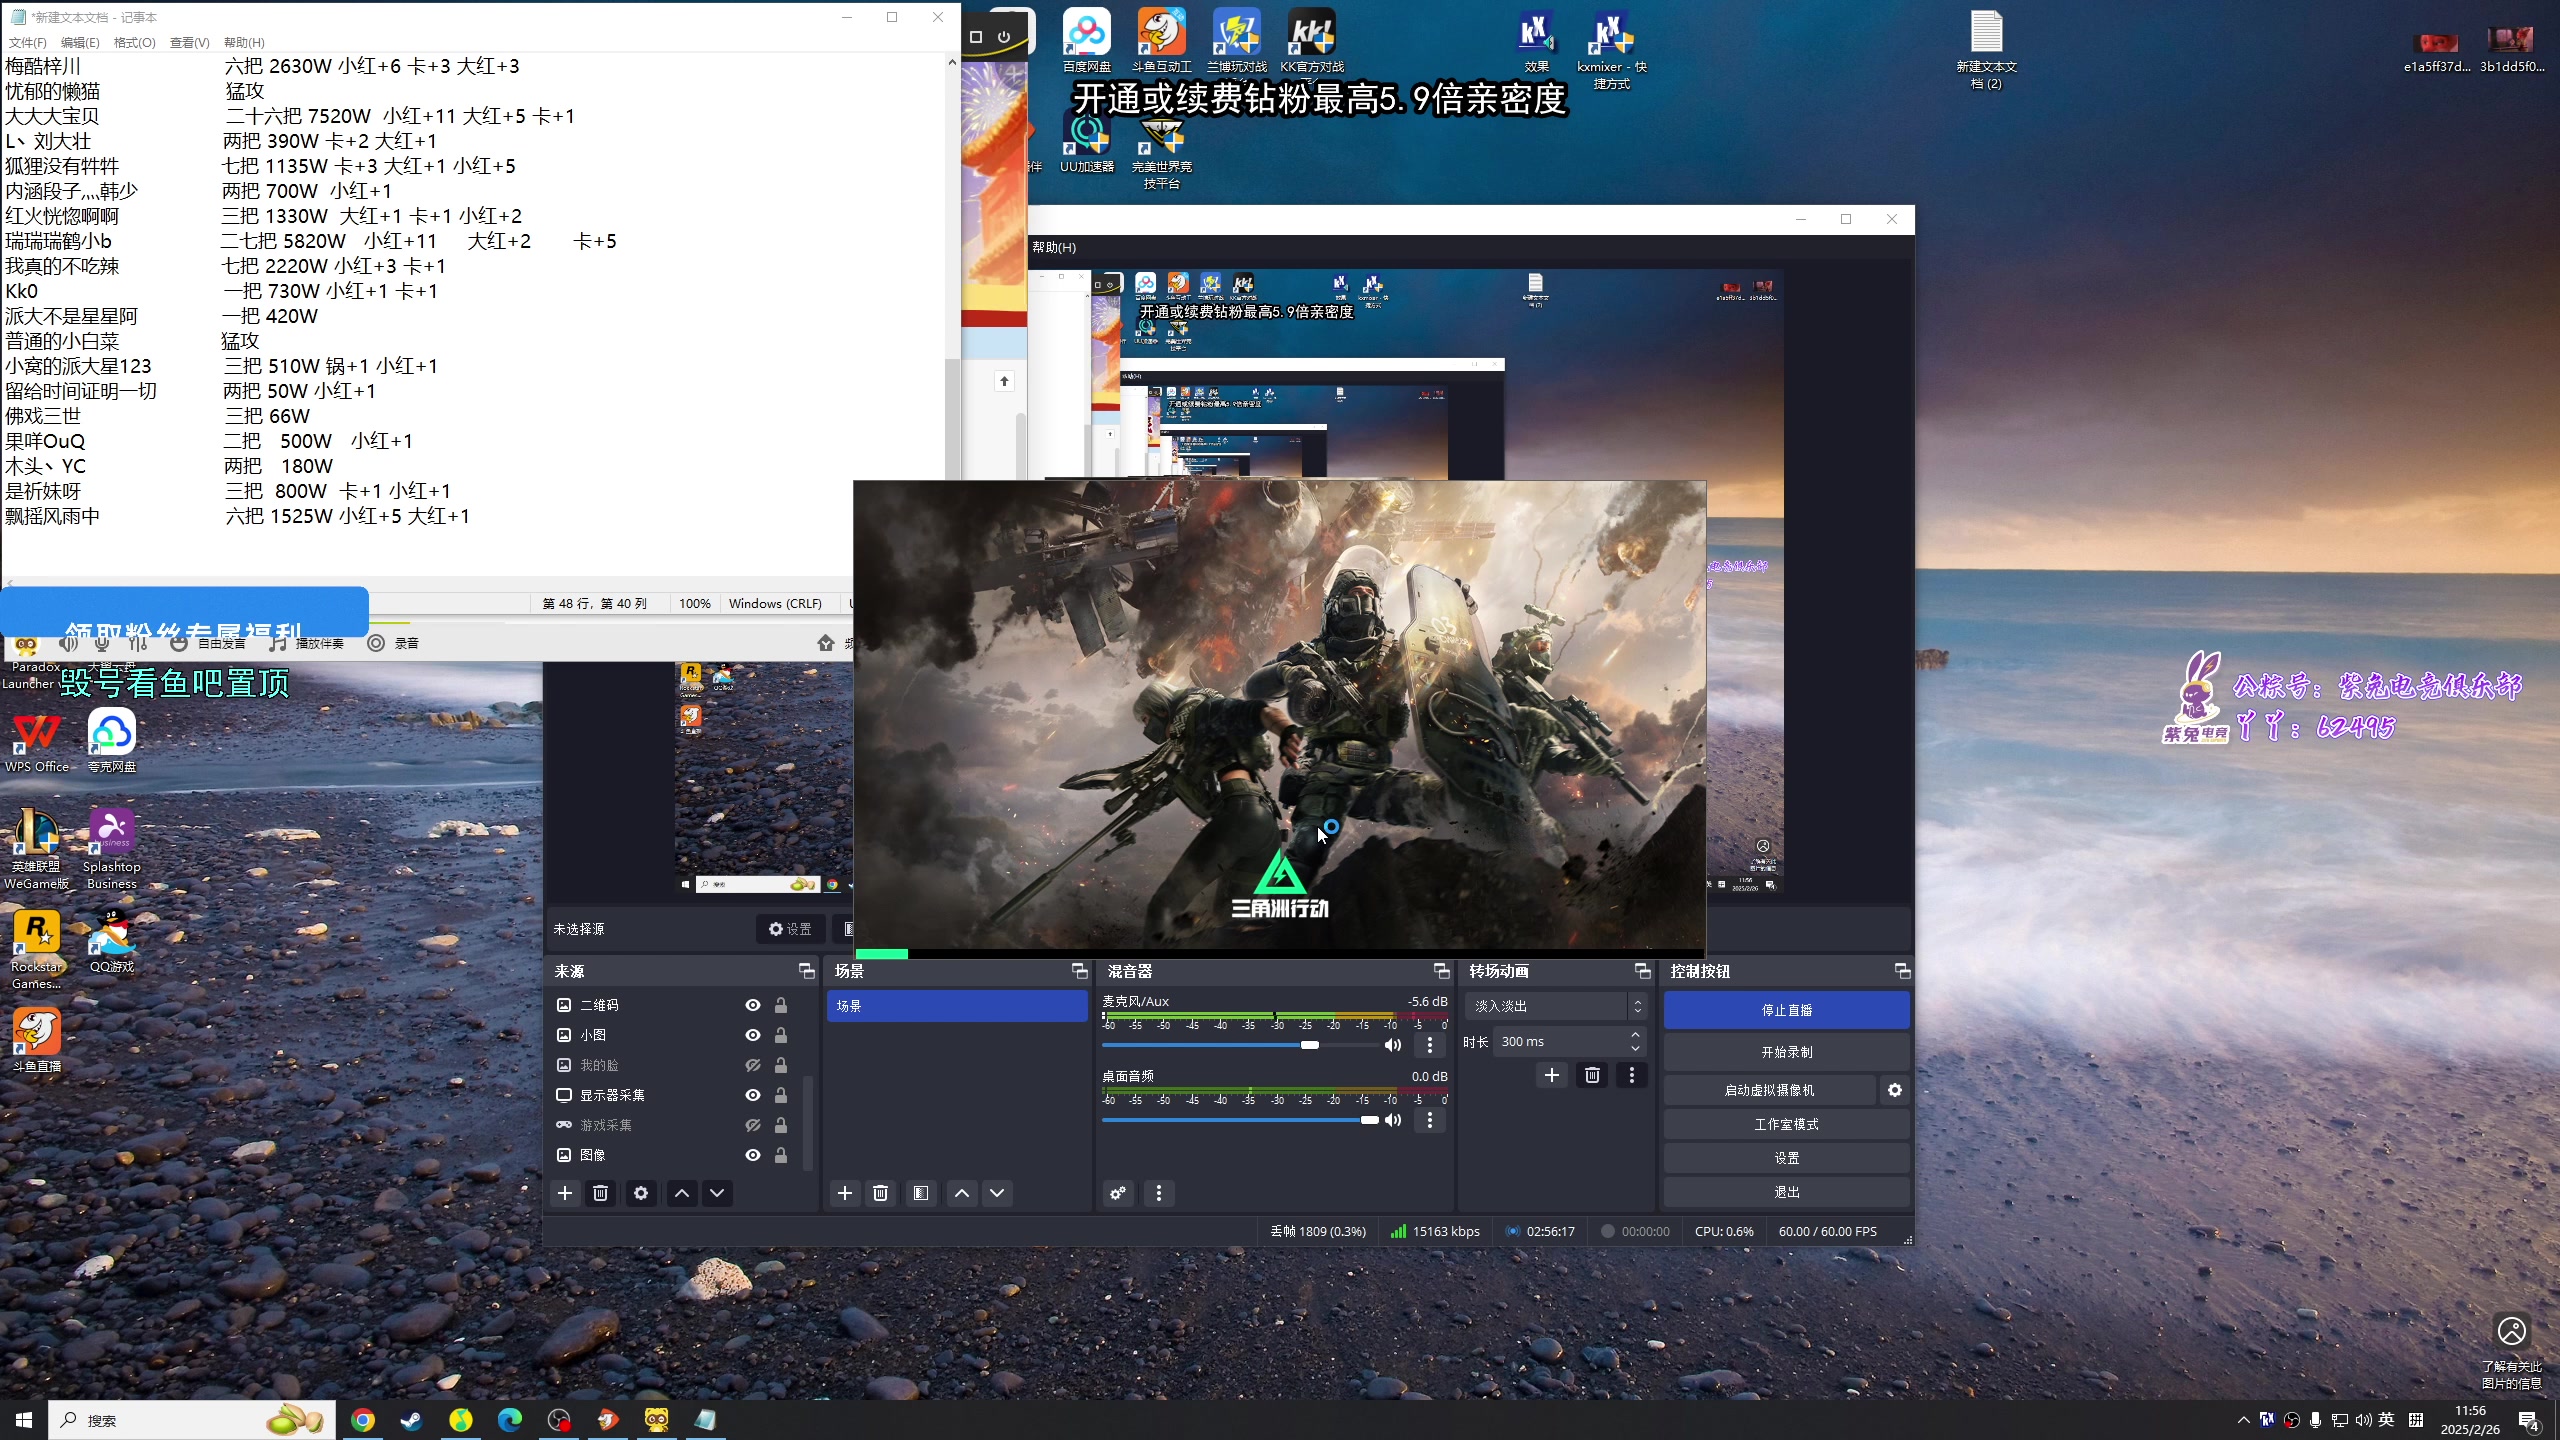Move scene up in Scenes panel
The image size is (2560, 1440).
(x=962, y=1193)
